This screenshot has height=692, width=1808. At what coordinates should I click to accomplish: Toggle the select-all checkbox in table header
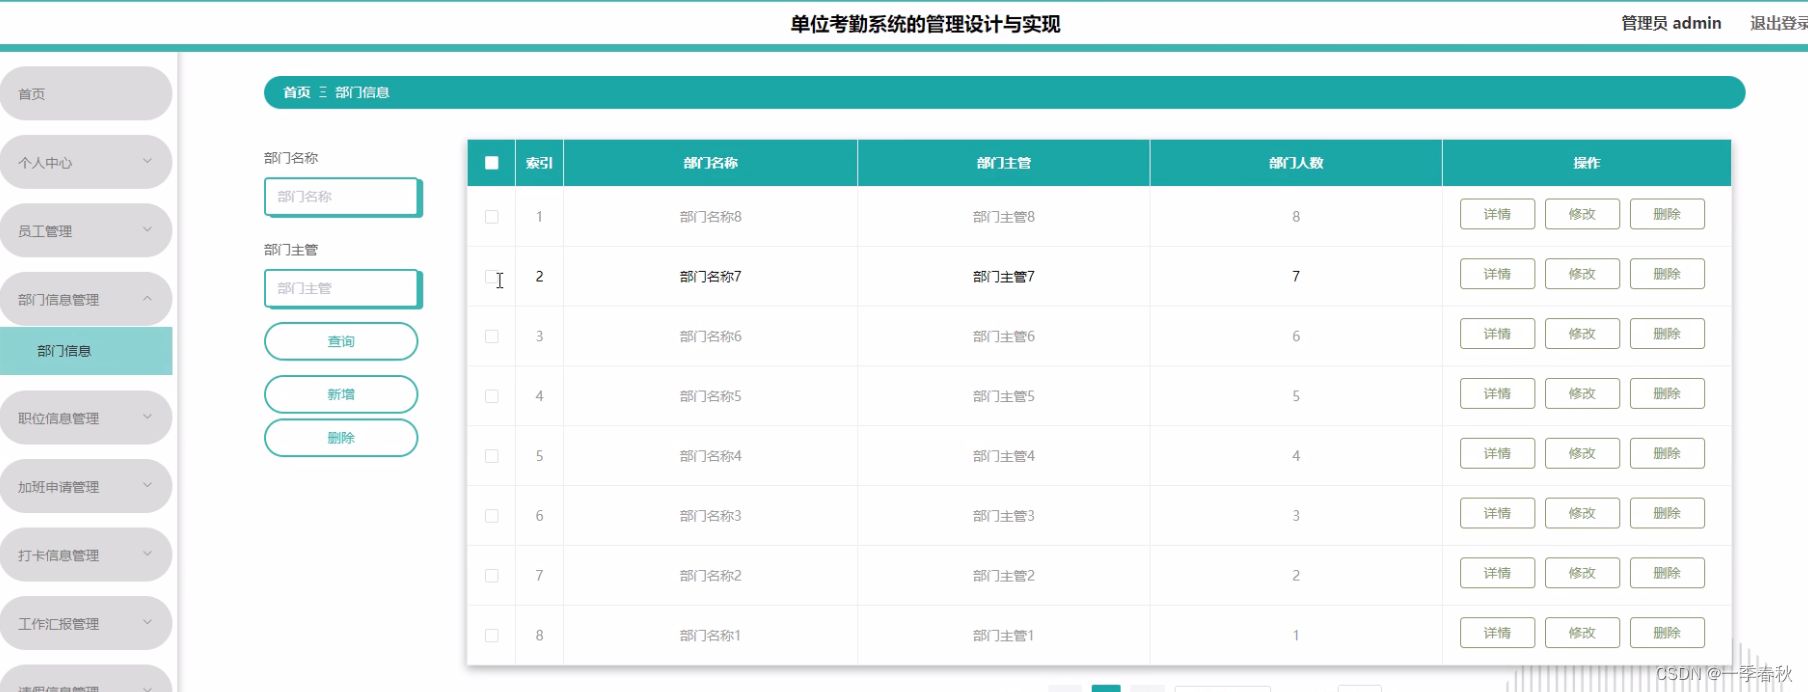click(x=491, y=163)
